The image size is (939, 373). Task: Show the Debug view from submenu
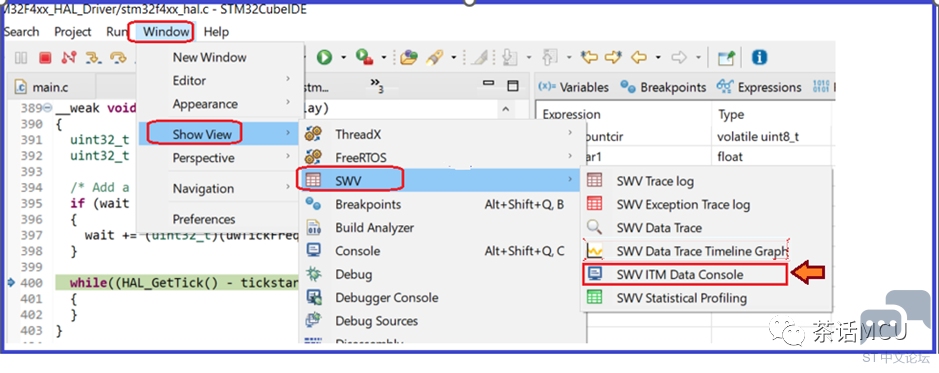439,274
